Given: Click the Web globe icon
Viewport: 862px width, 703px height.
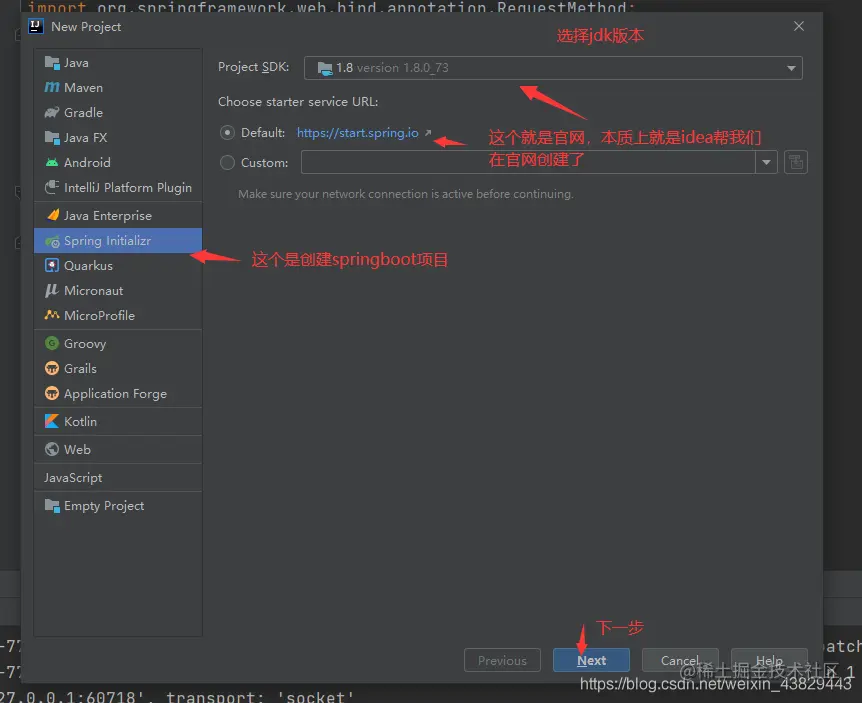Looking at the screenshot, I should (52, 449).
